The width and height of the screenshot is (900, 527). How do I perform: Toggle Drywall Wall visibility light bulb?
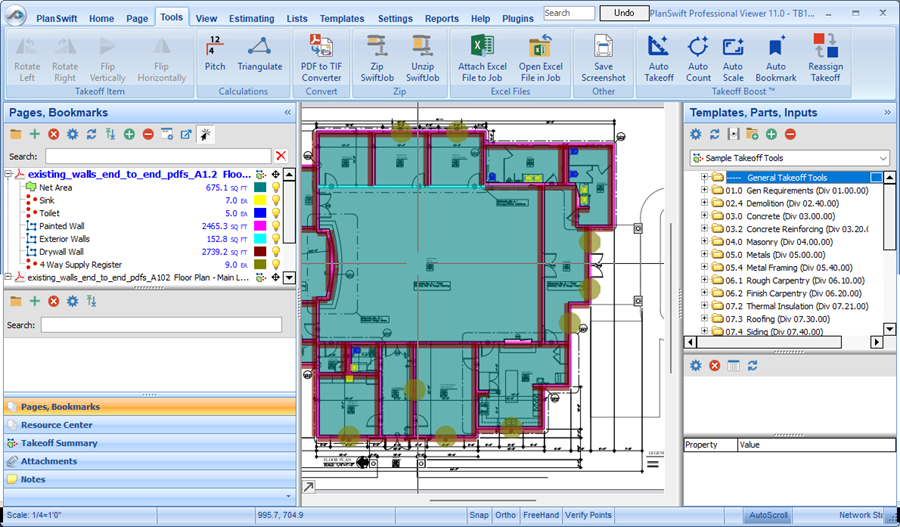[276, 252]
